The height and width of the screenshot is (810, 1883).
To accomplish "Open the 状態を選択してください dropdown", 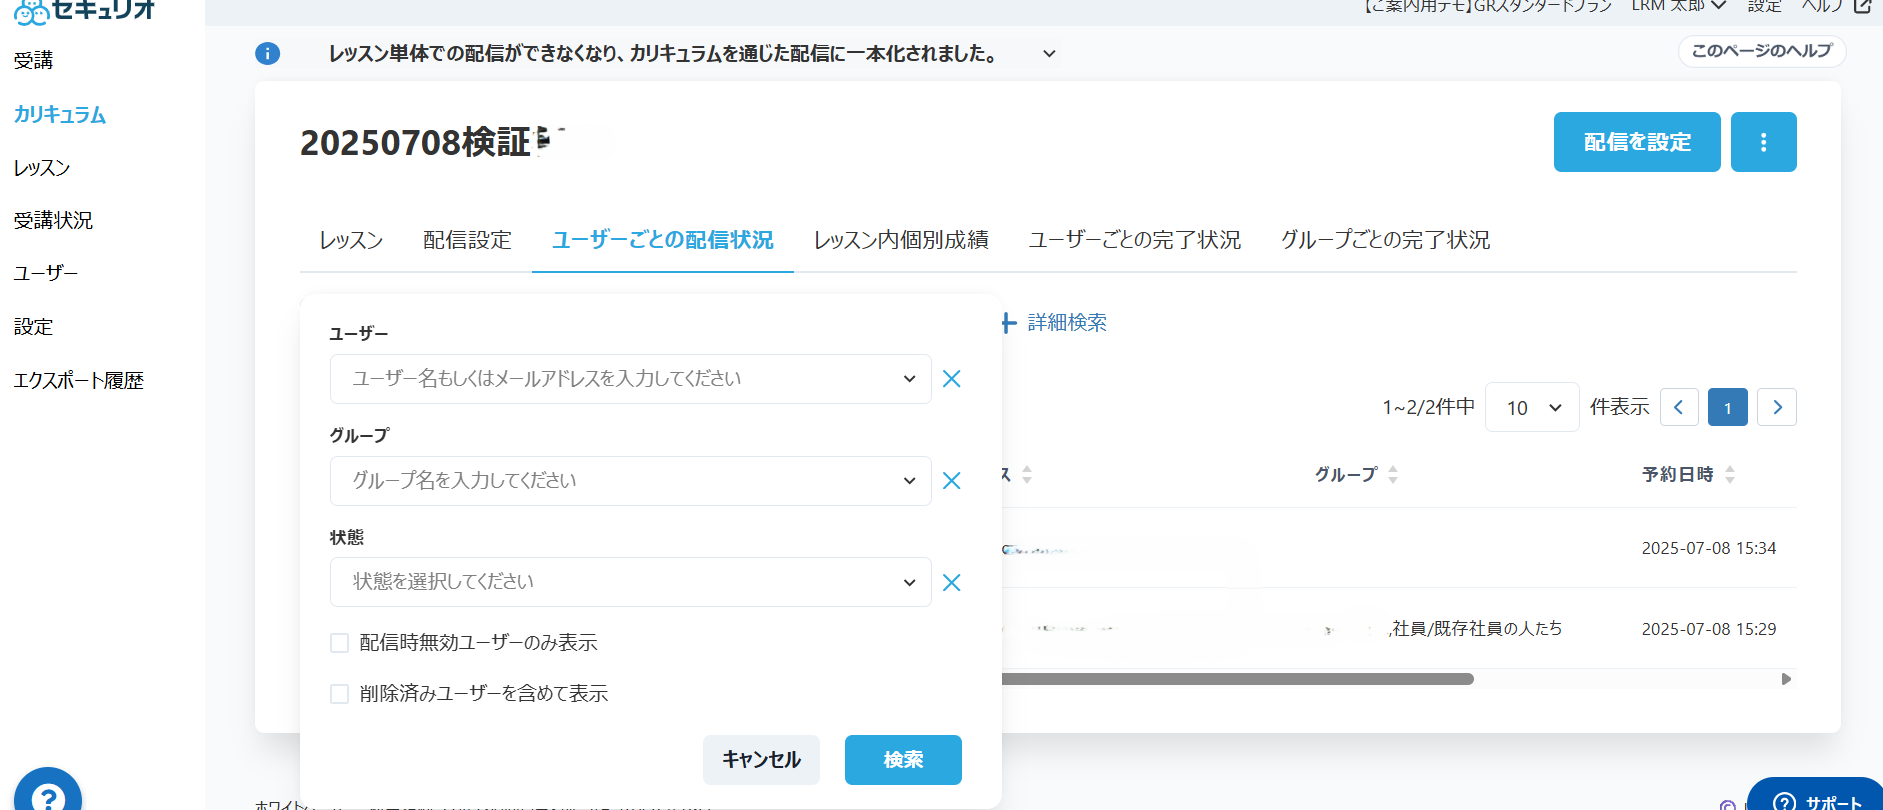I will (630, 582).
